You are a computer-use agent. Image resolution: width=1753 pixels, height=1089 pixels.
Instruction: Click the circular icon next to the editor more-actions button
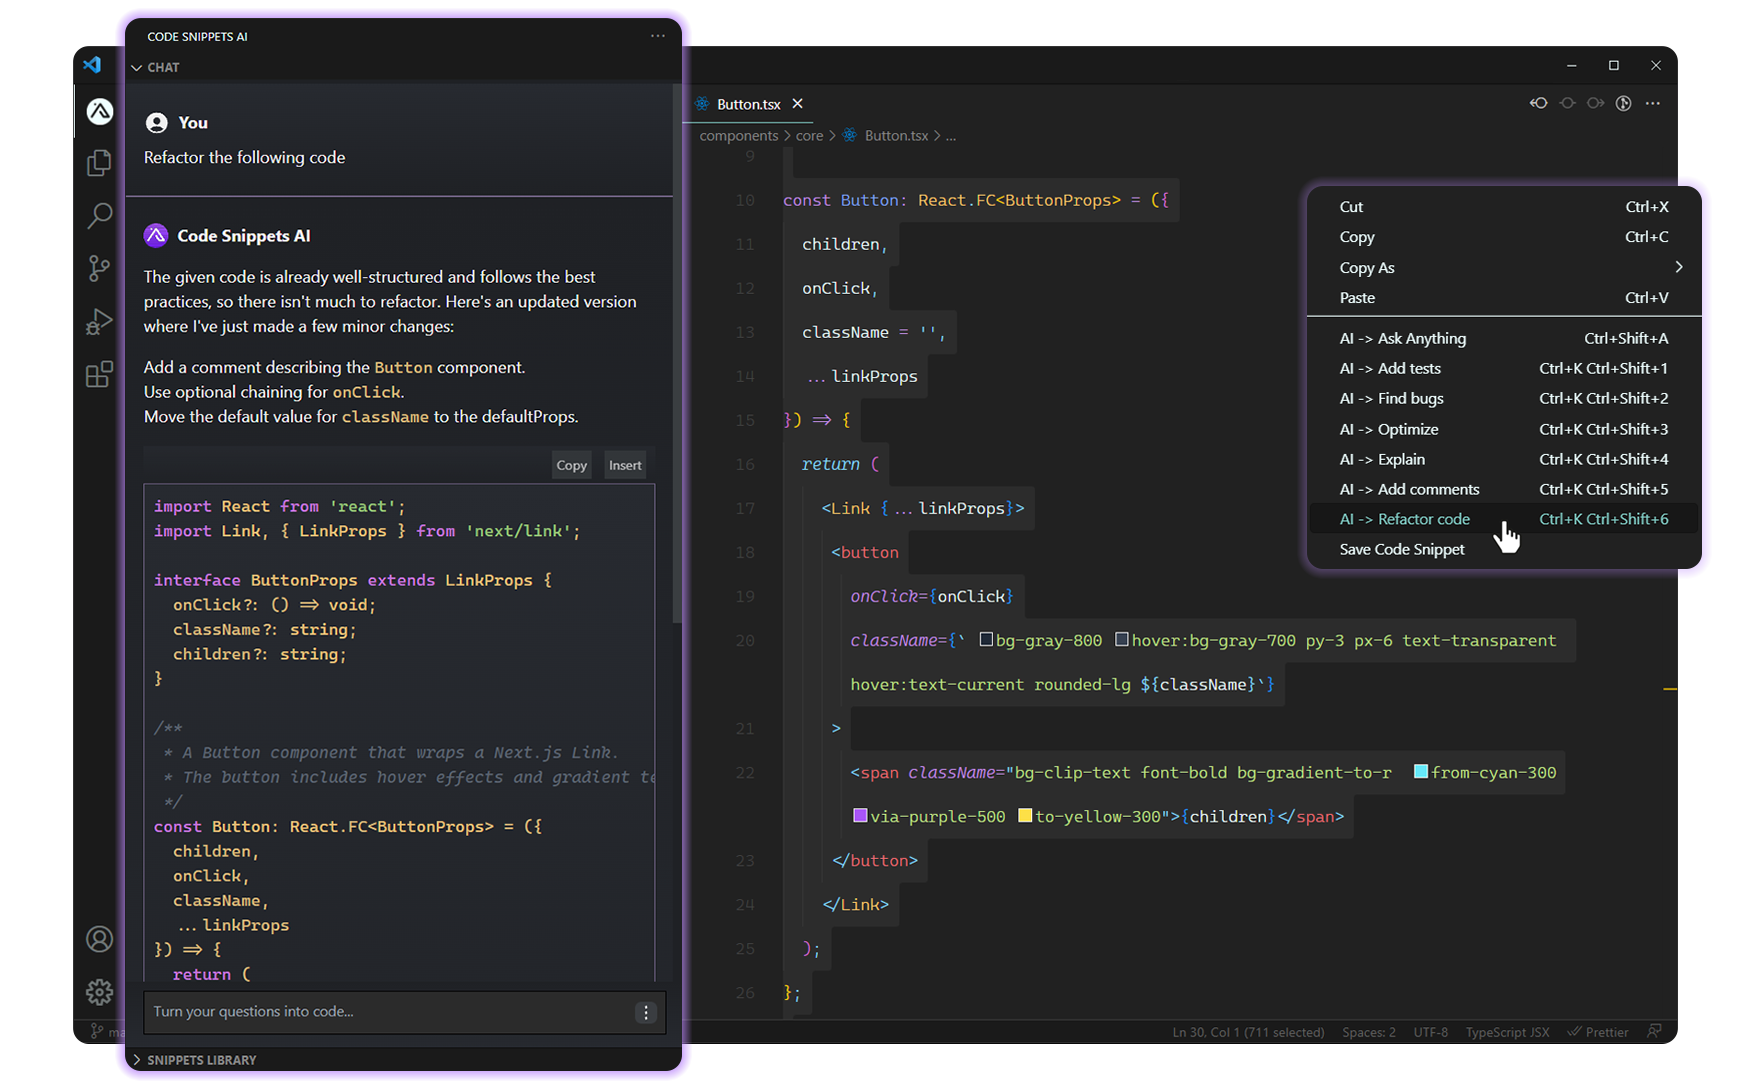pyautogui.click(x=1624, y=103)
